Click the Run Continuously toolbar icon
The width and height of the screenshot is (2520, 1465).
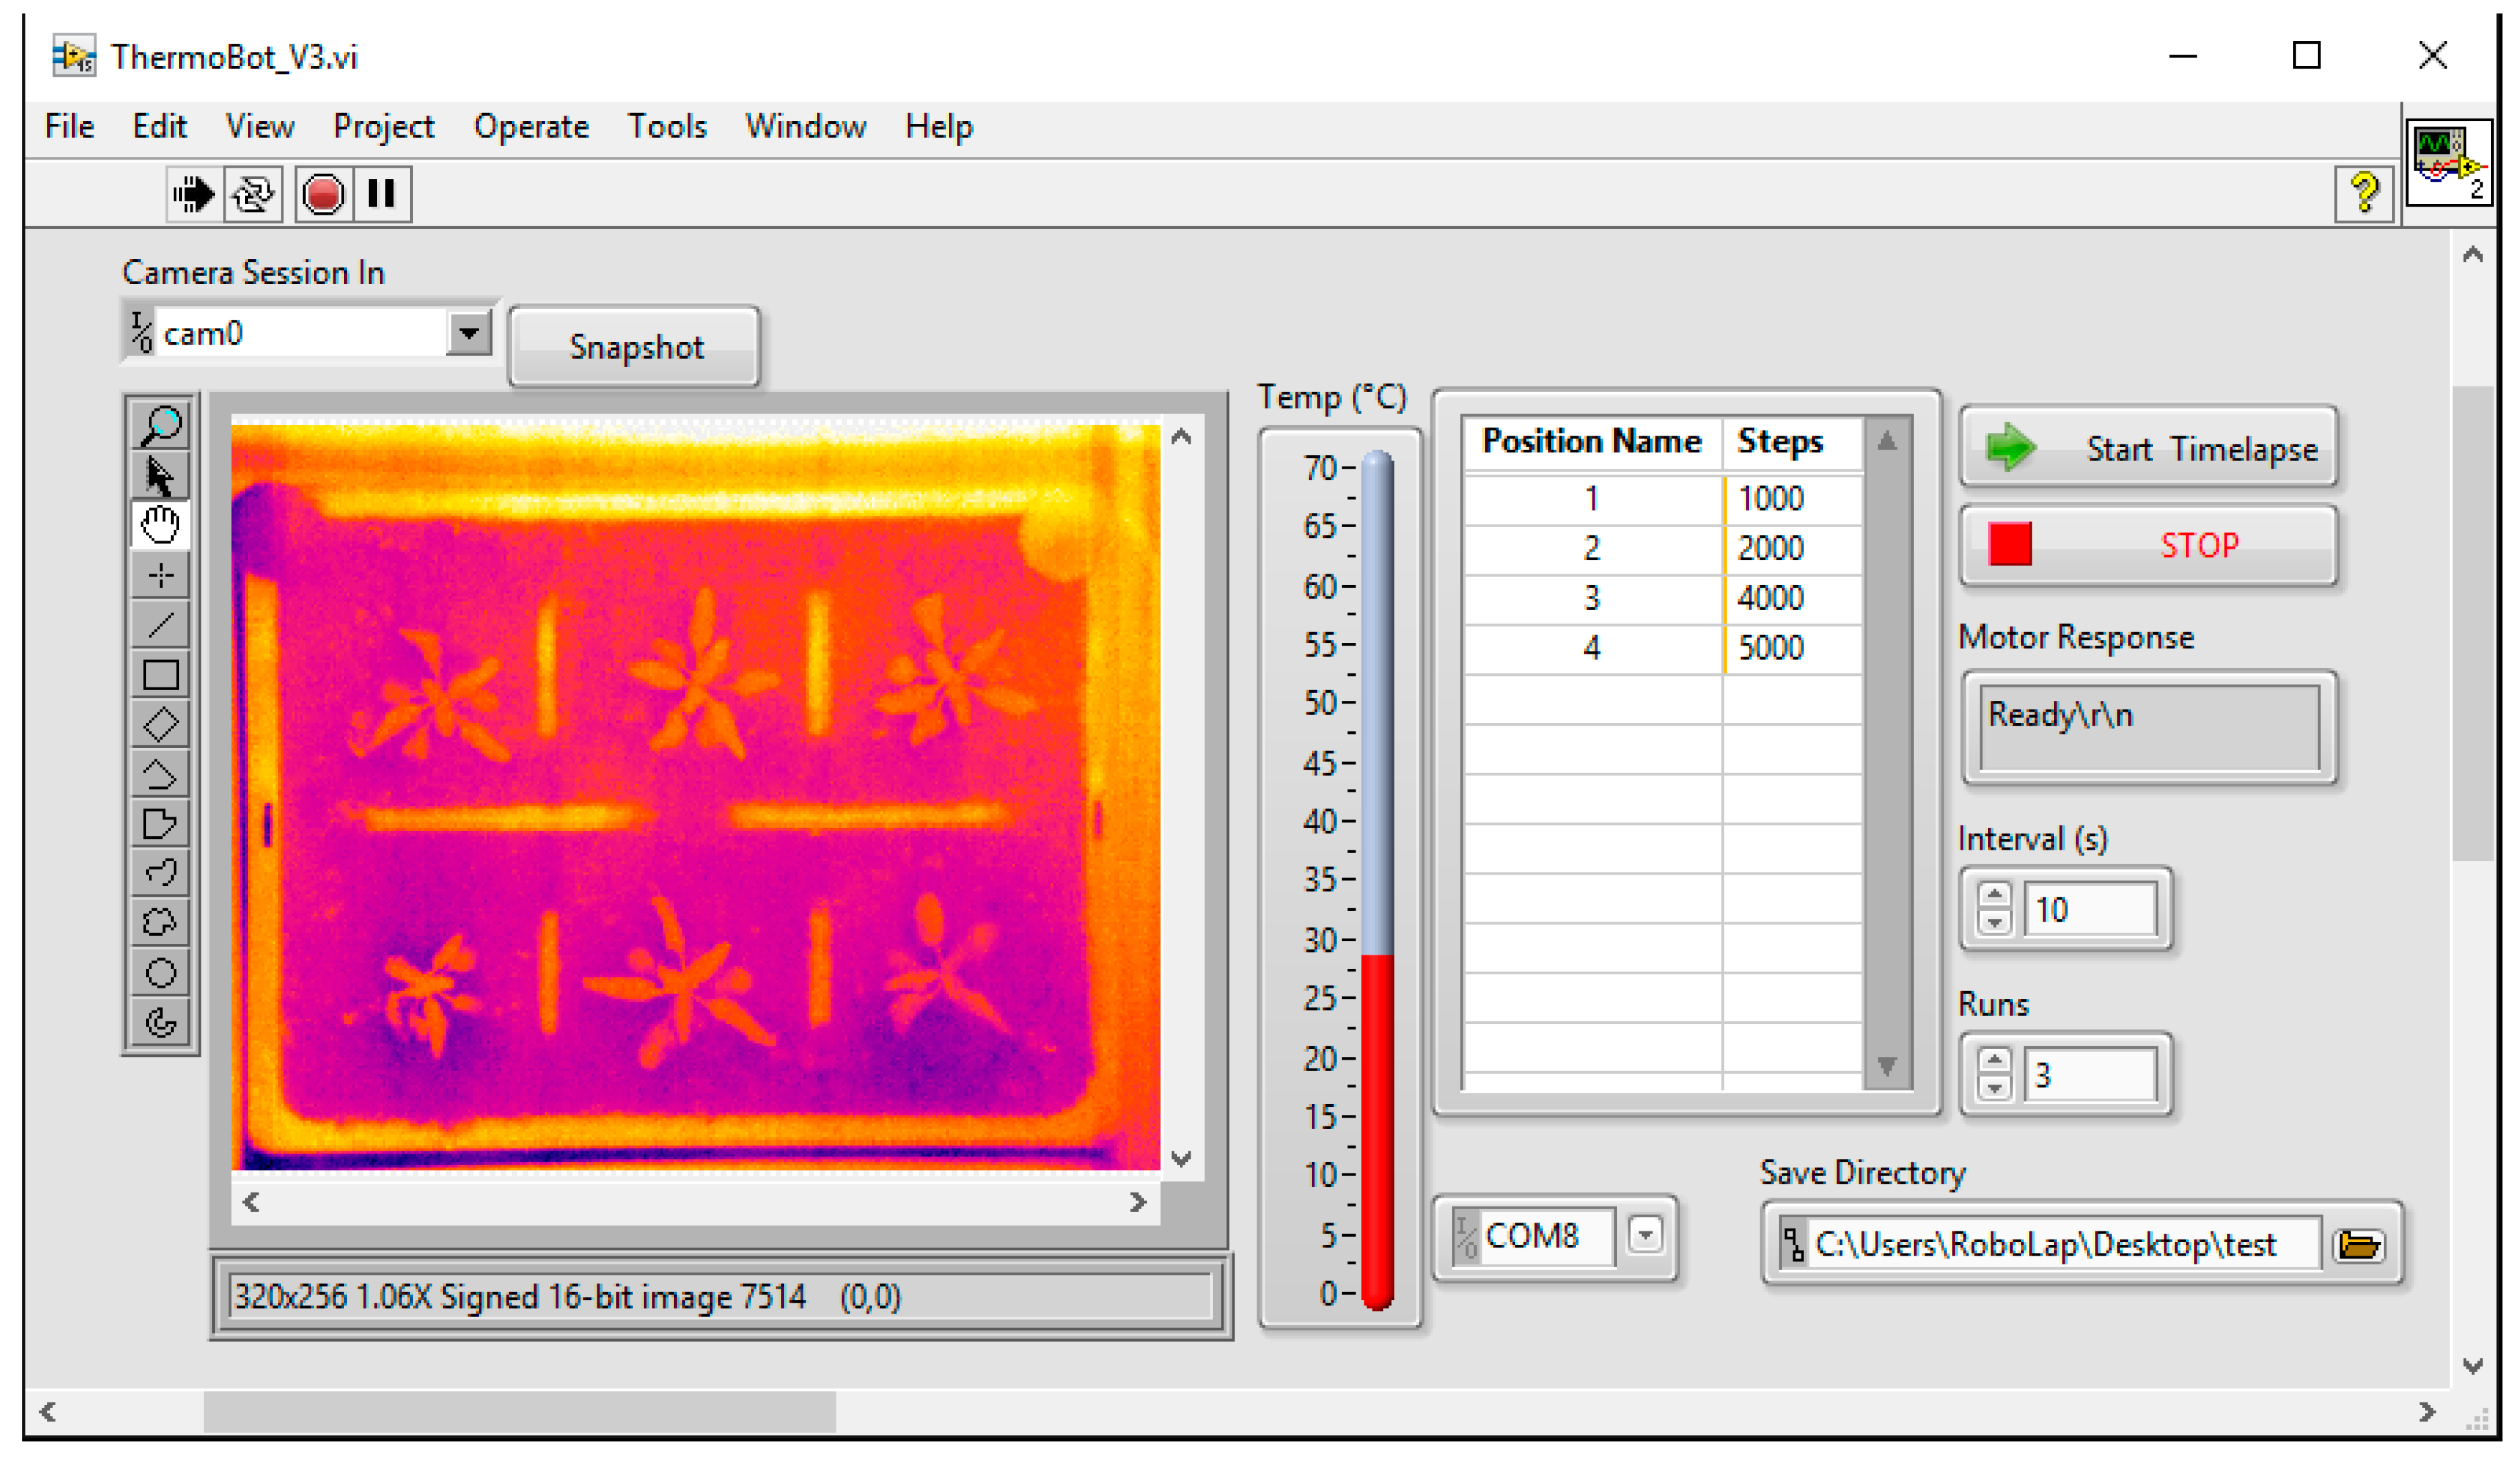click(253, 194)
